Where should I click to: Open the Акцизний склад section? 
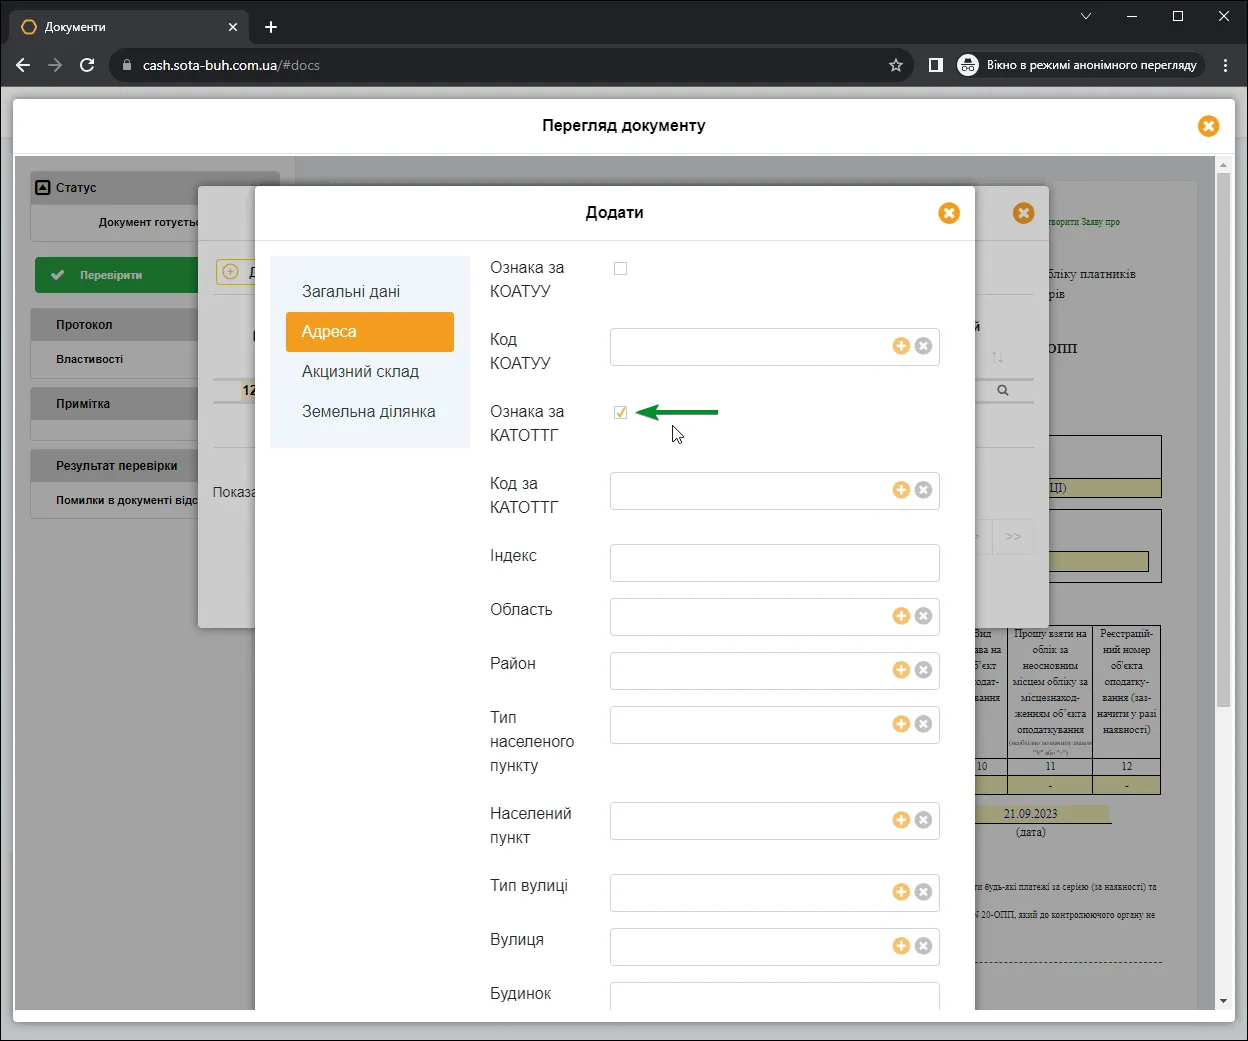[x=360, y=372]
